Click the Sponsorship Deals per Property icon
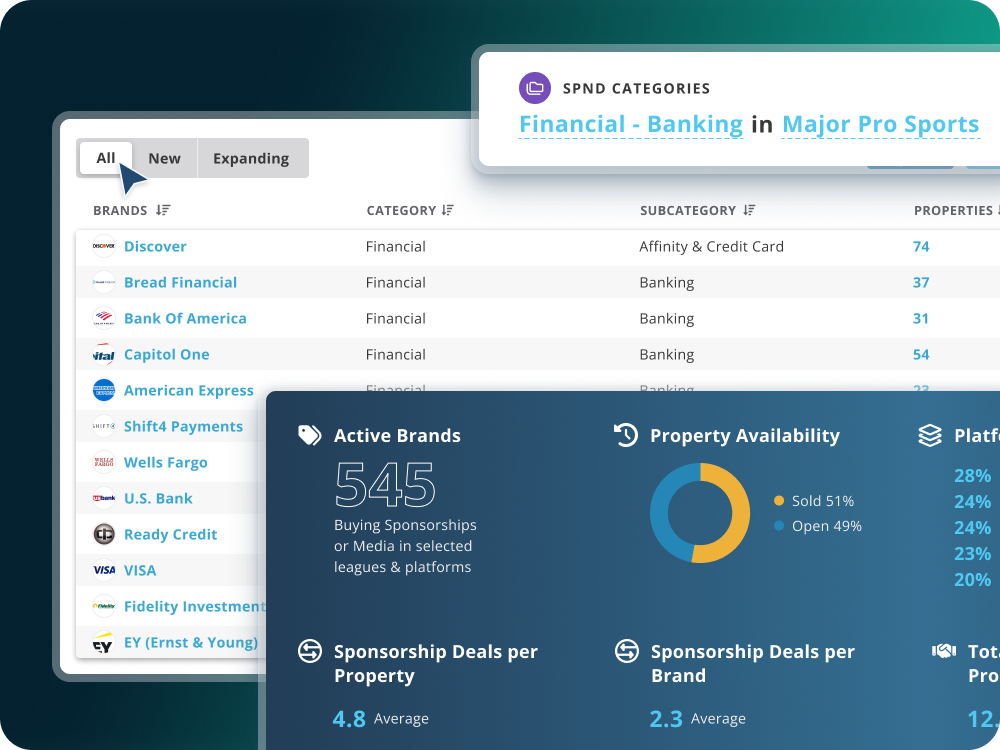The image size is (1000, 750). [x=310, y=651]
